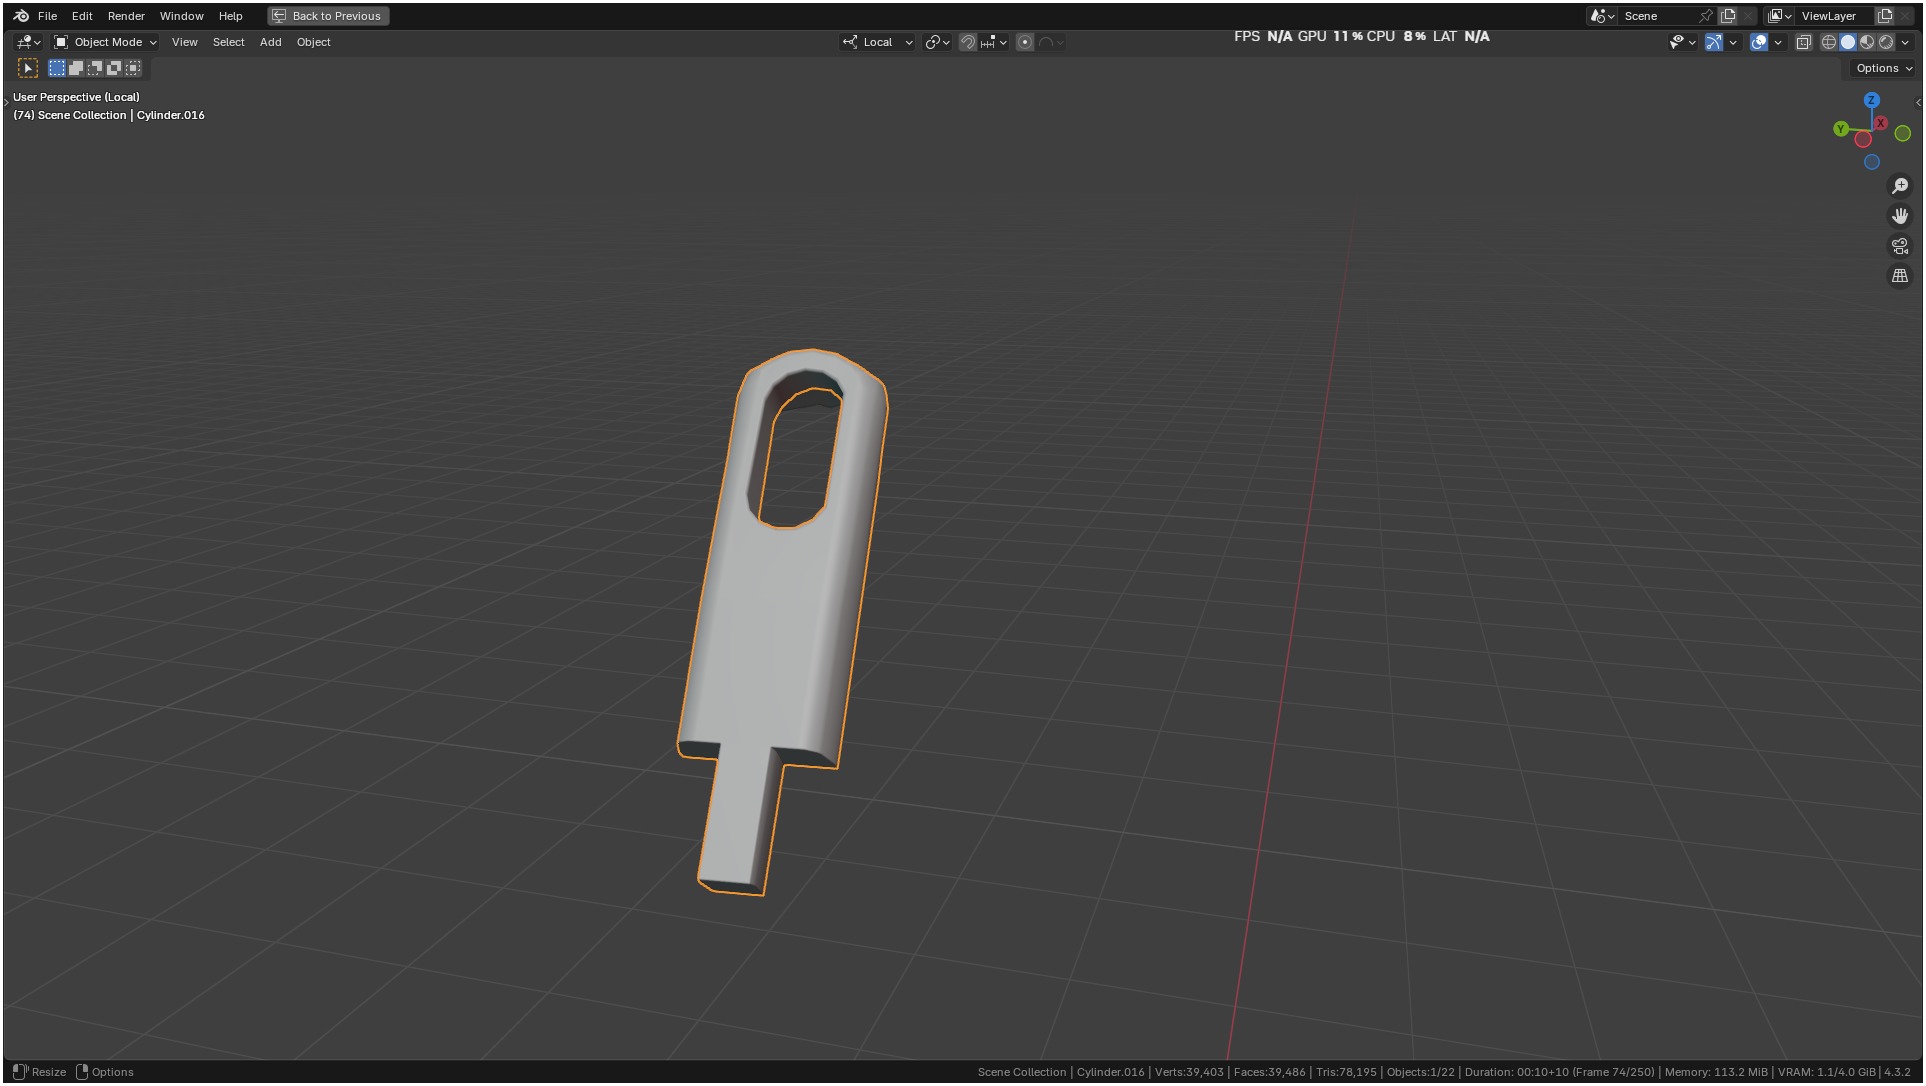Screen dimensions: 1926x1086
Task: Switch to rendered viewport shading
Action: [x=1886, y=42]
